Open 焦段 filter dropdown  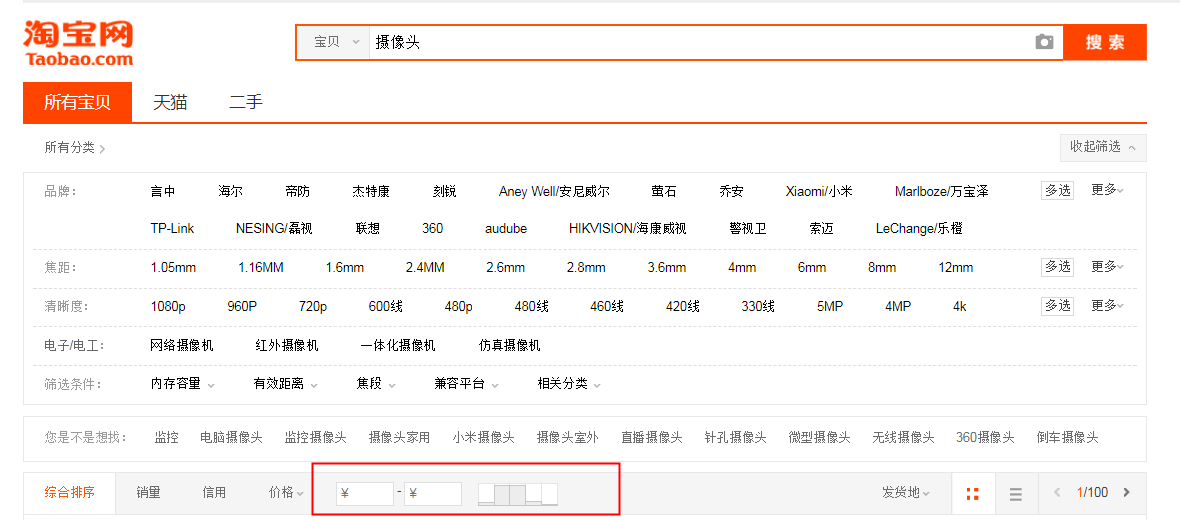pos(376,384)
